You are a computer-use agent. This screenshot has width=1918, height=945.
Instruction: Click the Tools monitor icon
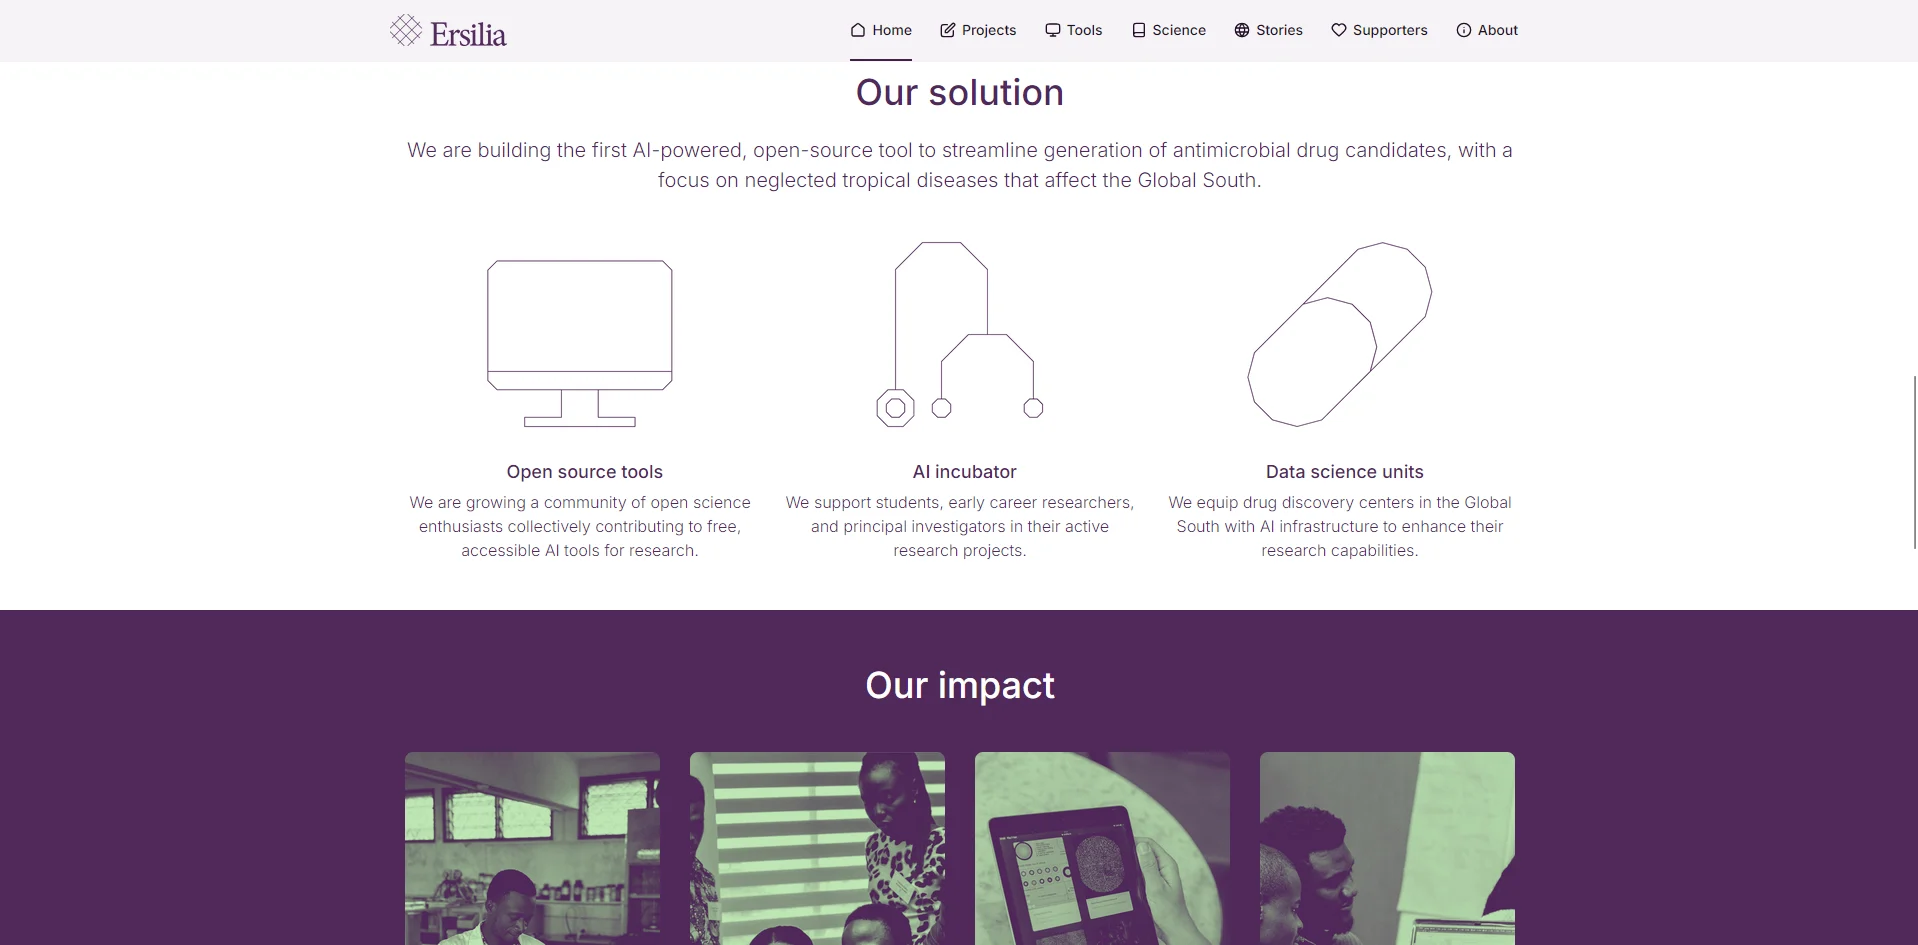tap(1053, 30)
